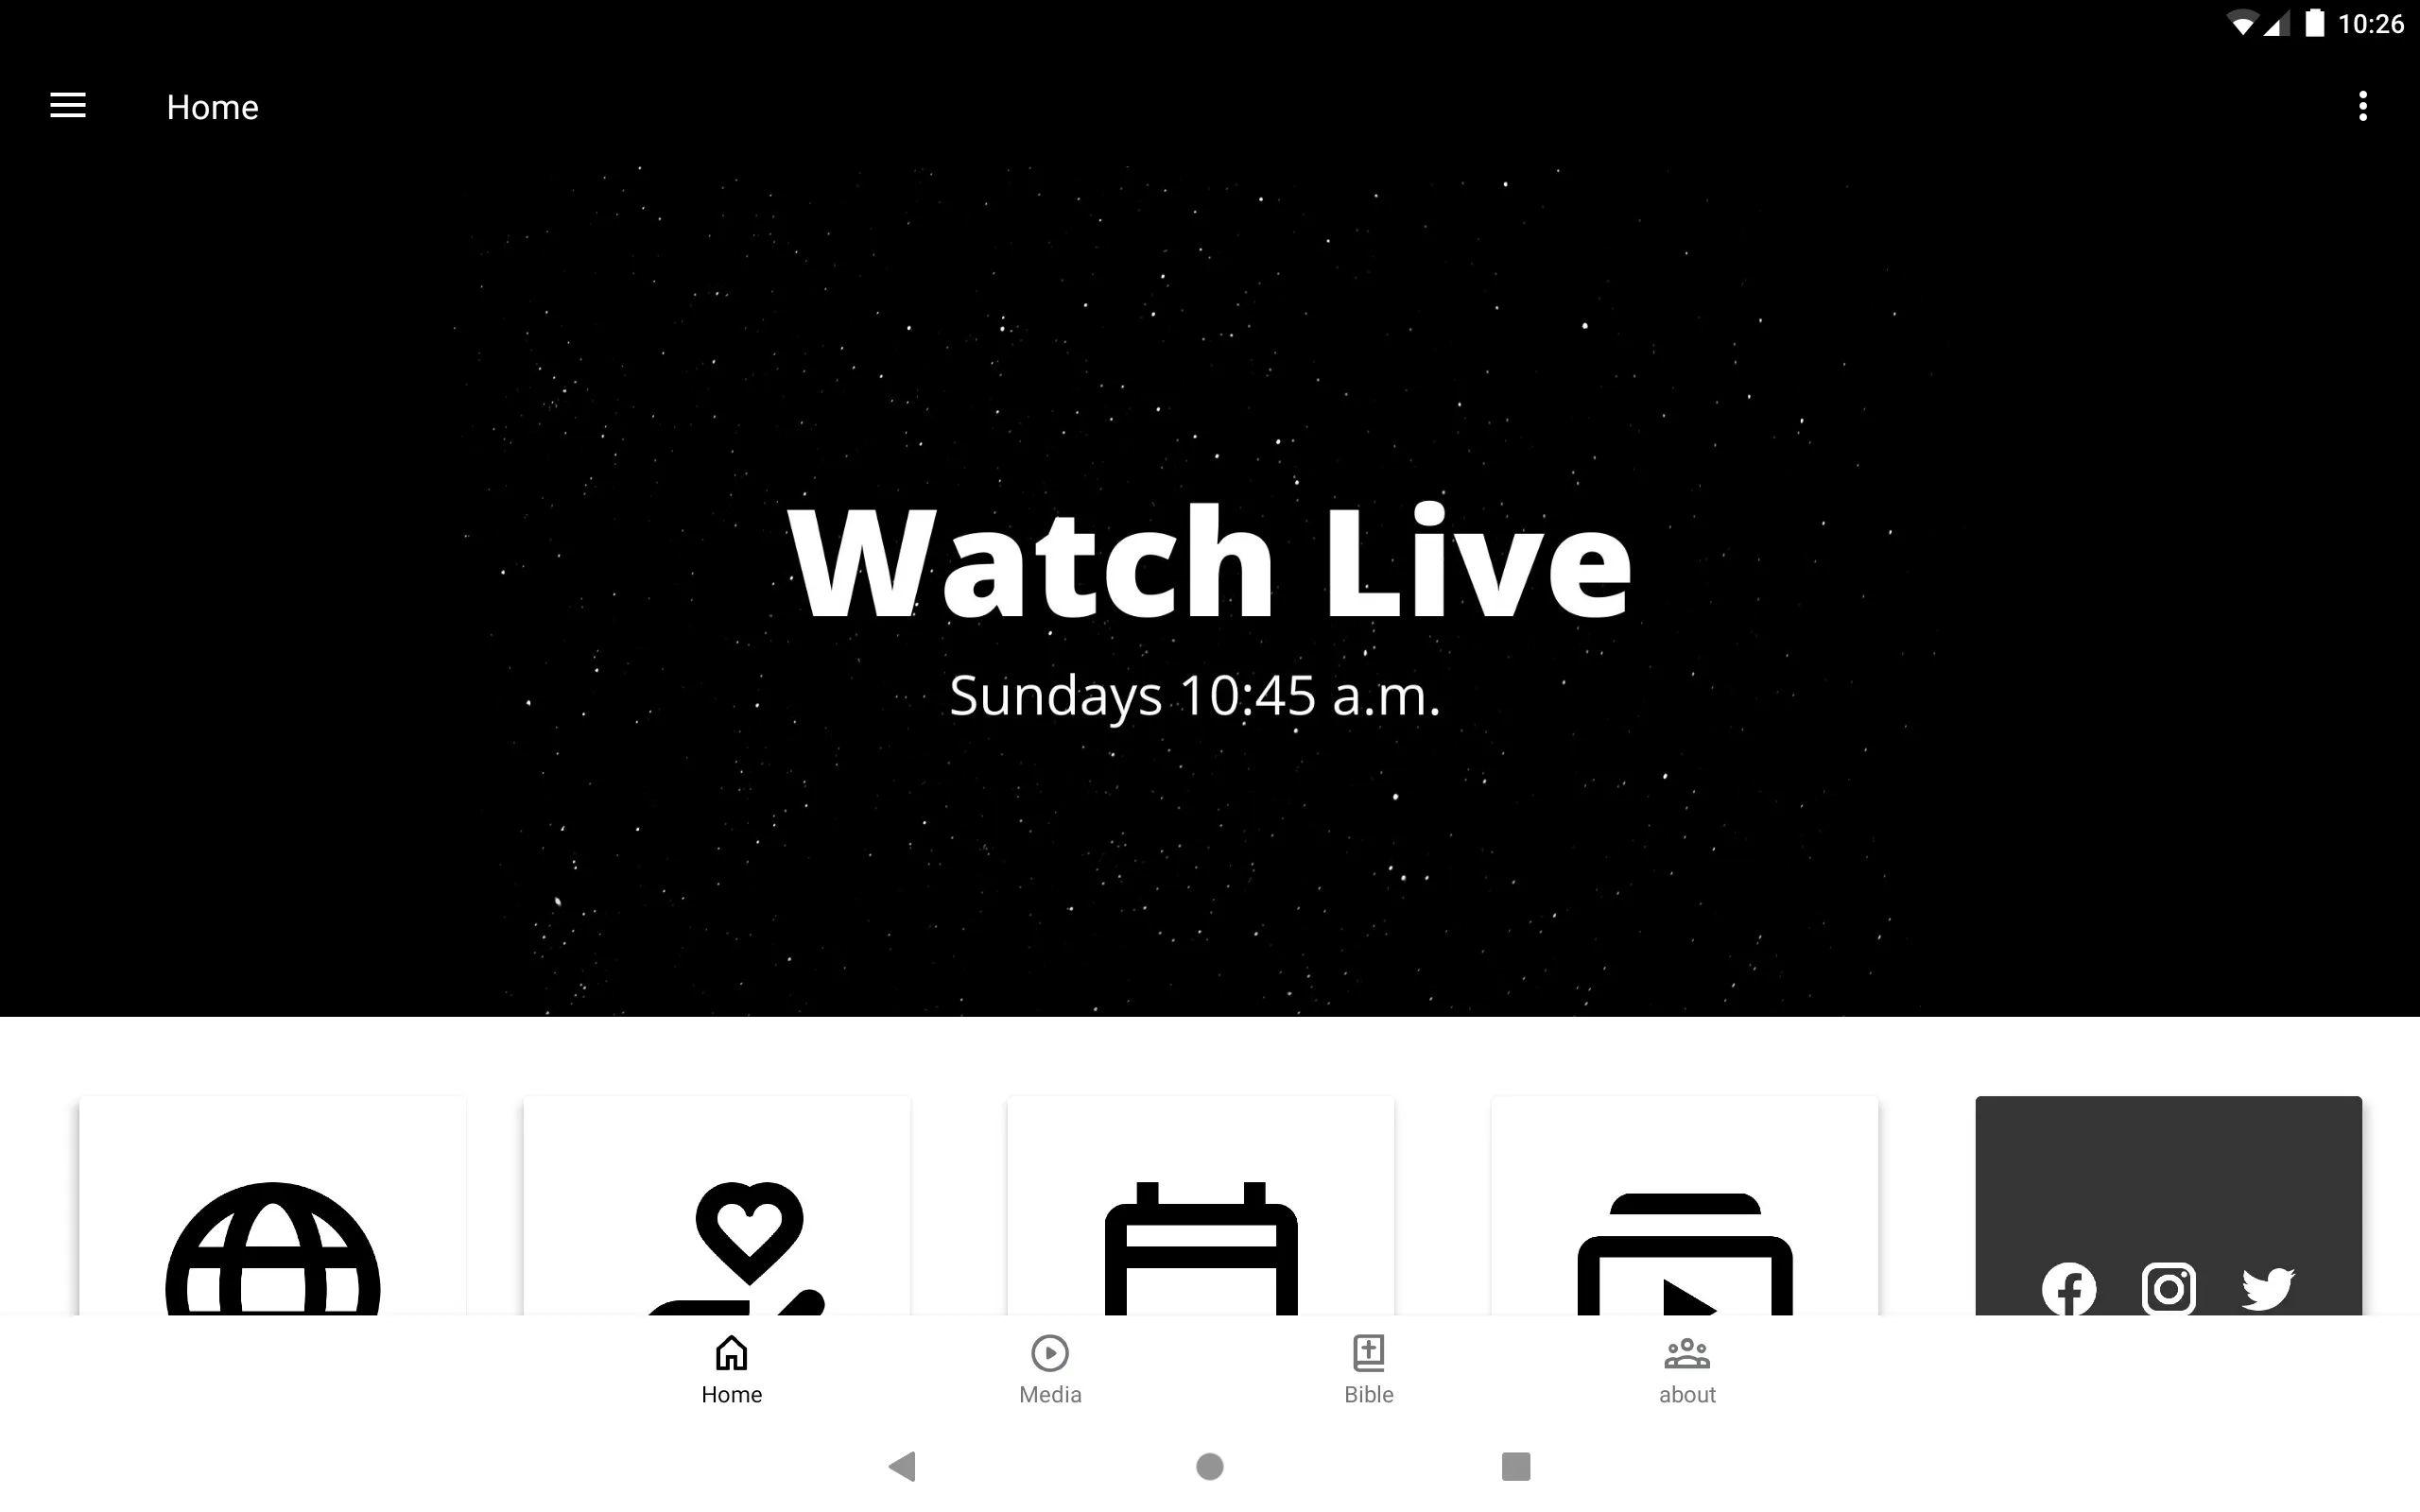Tap the Instagram social icon
Screen dimensions: 2420x1512
2168,1289
